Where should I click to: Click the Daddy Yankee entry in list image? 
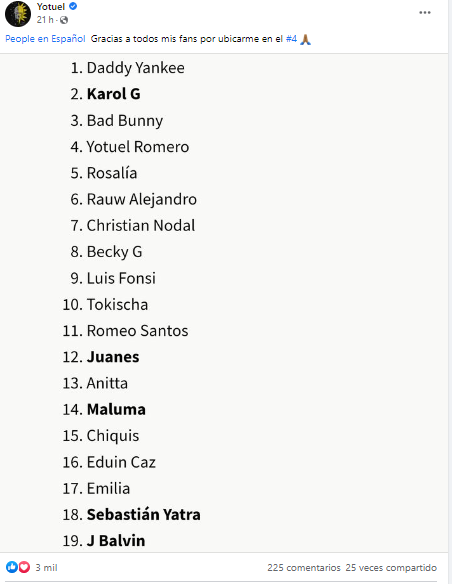(x=127, y=68)
